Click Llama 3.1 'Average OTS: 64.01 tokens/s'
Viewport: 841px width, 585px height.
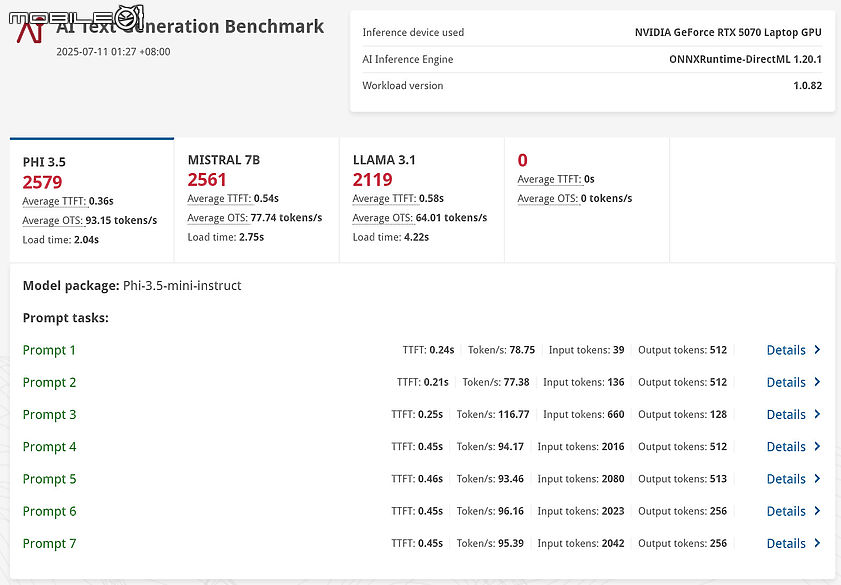click(x=420, y=218)
